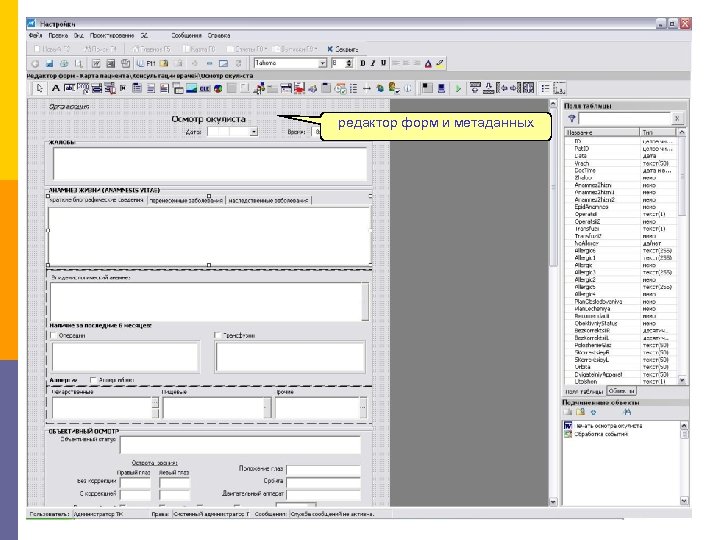
Task: Click into the Жалобы text area
Action: pos(210,163)
